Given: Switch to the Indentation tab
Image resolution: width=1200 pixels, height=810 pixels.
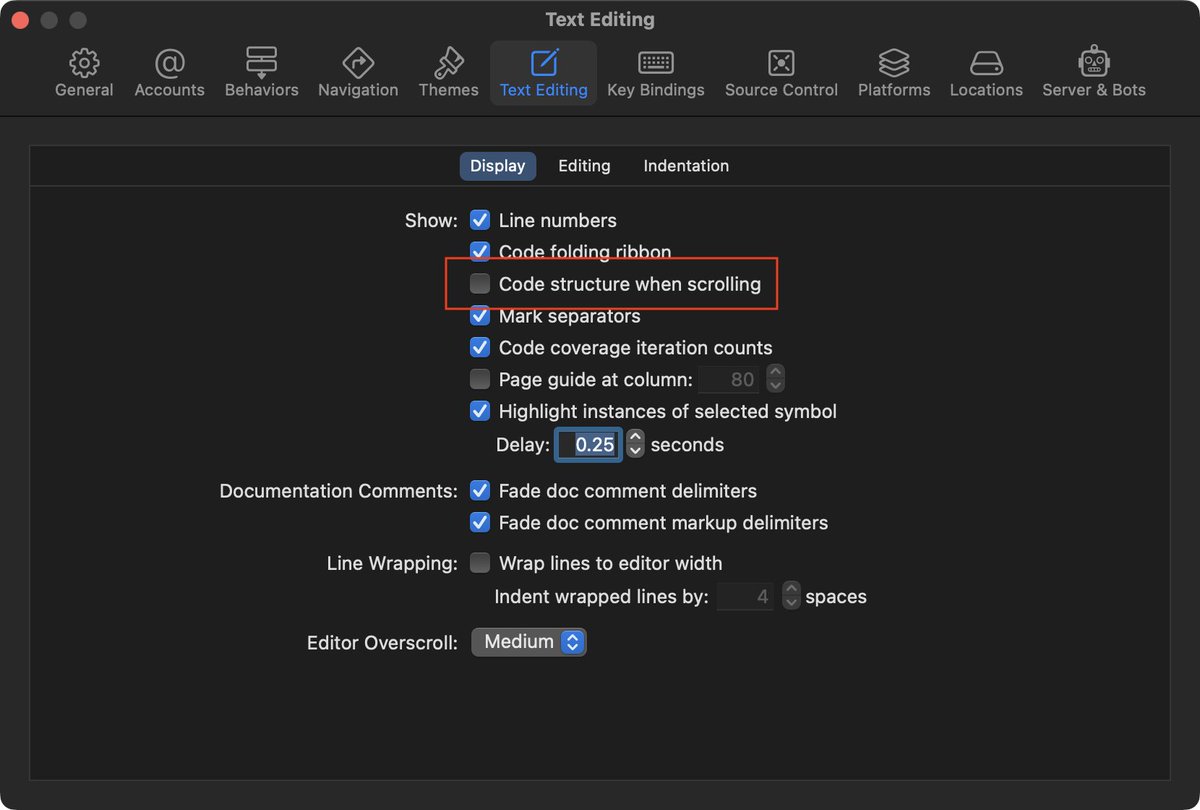Looking at the screenshot, I should pos(686,166).
